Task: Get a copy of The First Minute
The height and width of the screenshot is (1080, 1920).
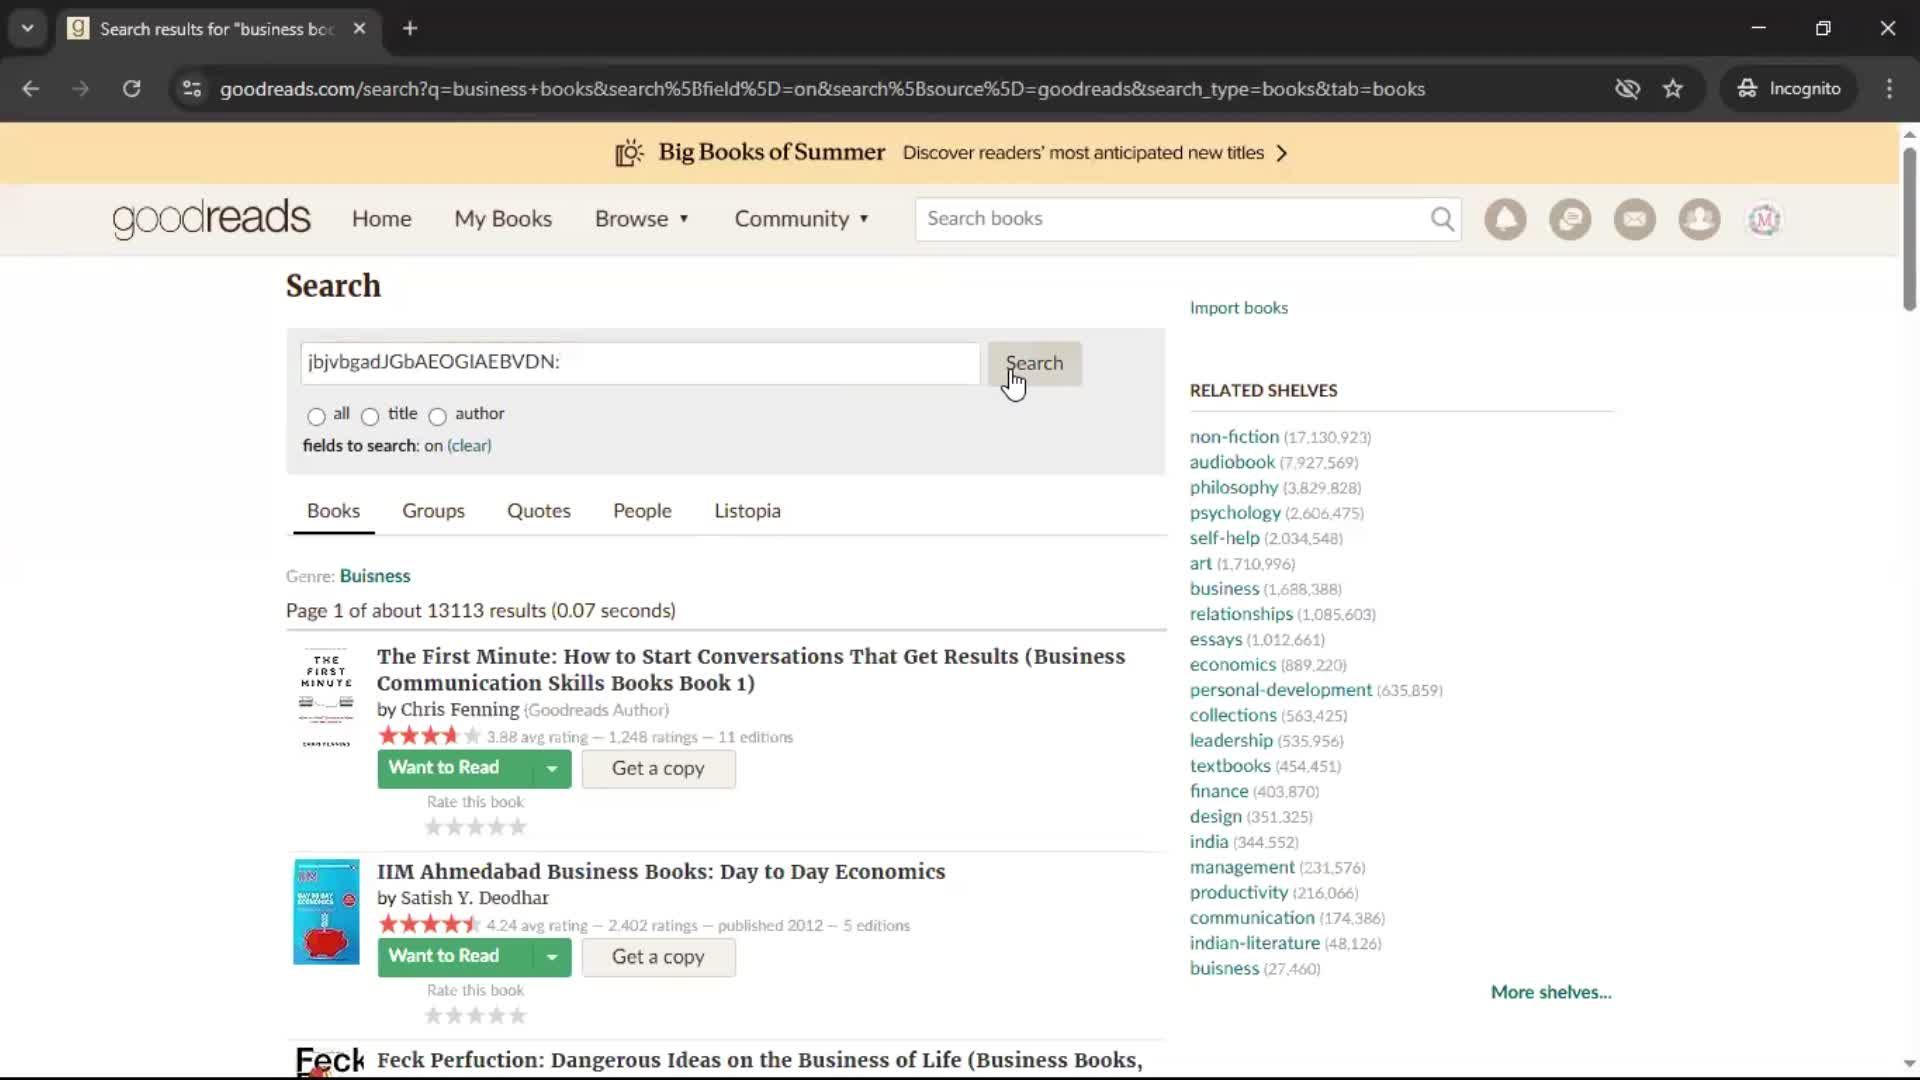Action: point(658,769)
